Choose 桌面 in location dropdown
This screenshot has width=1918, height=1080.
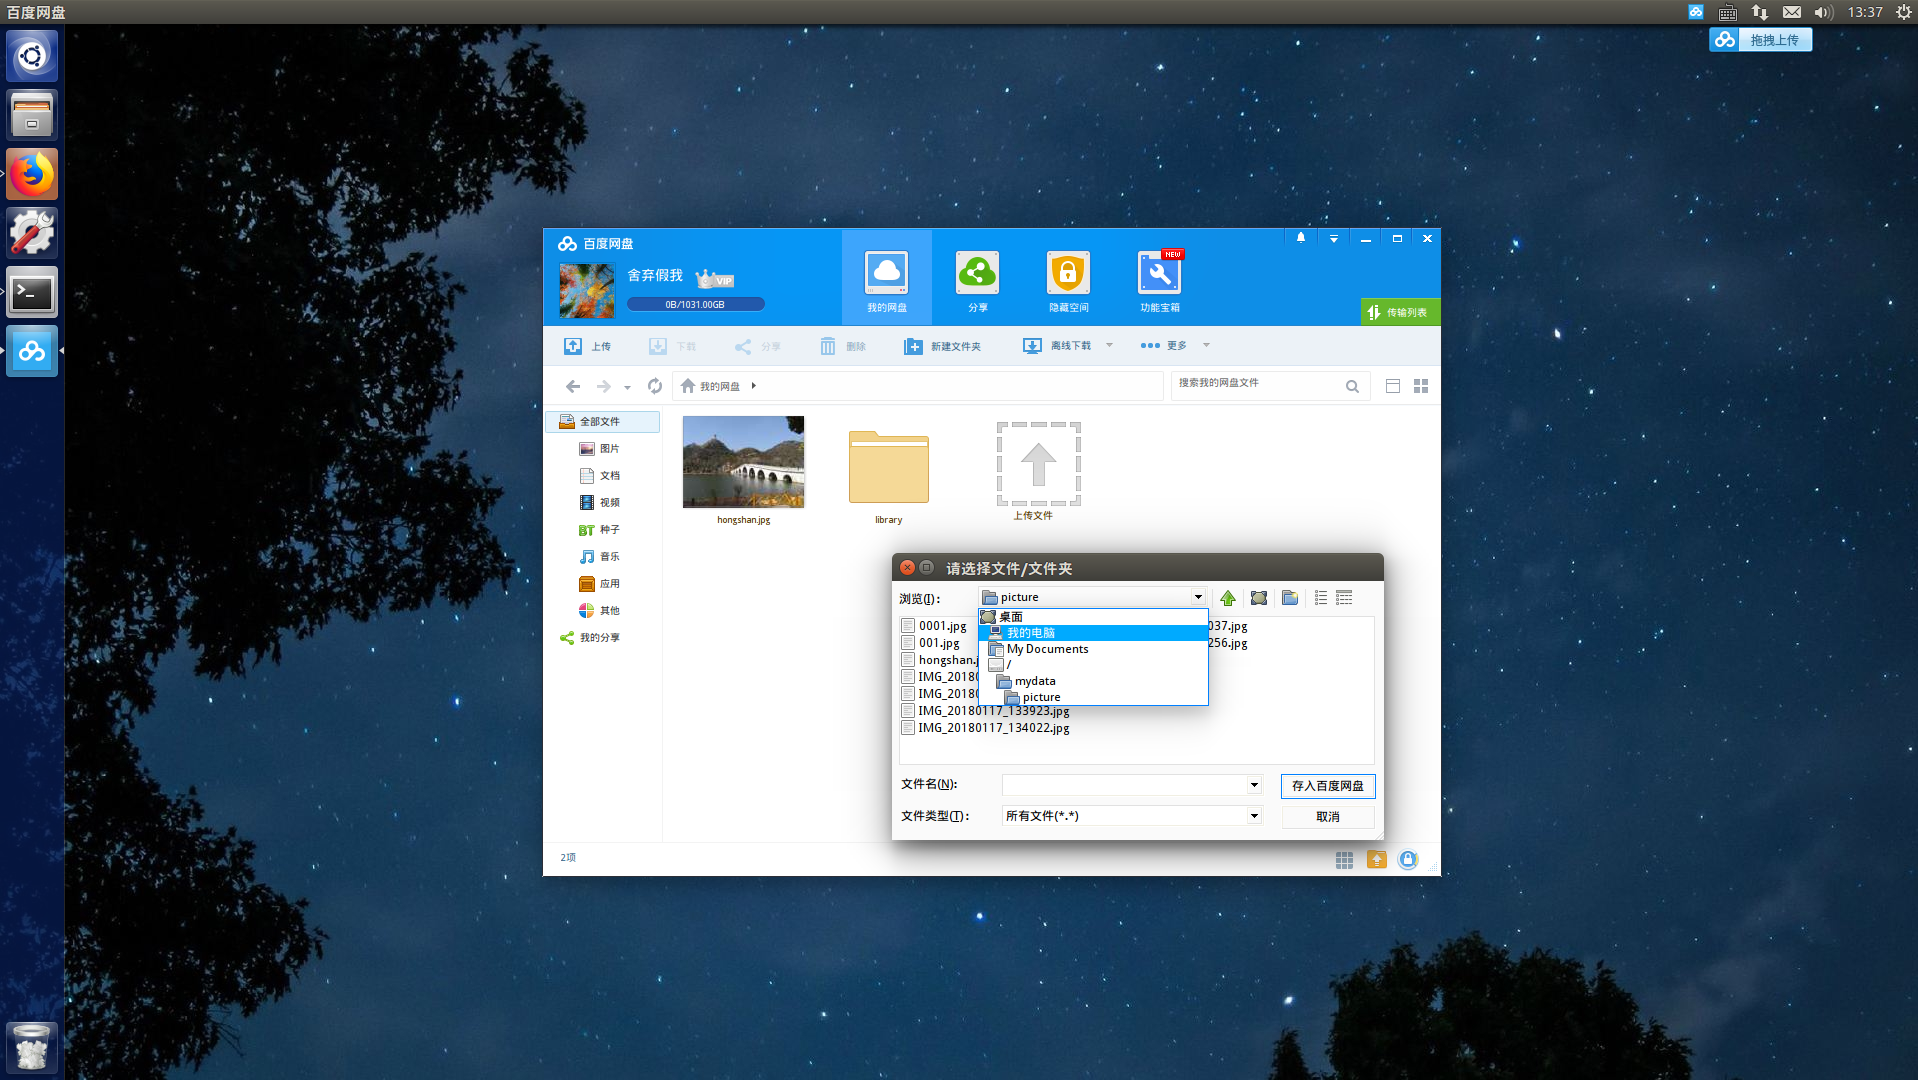pos(1093,617)
